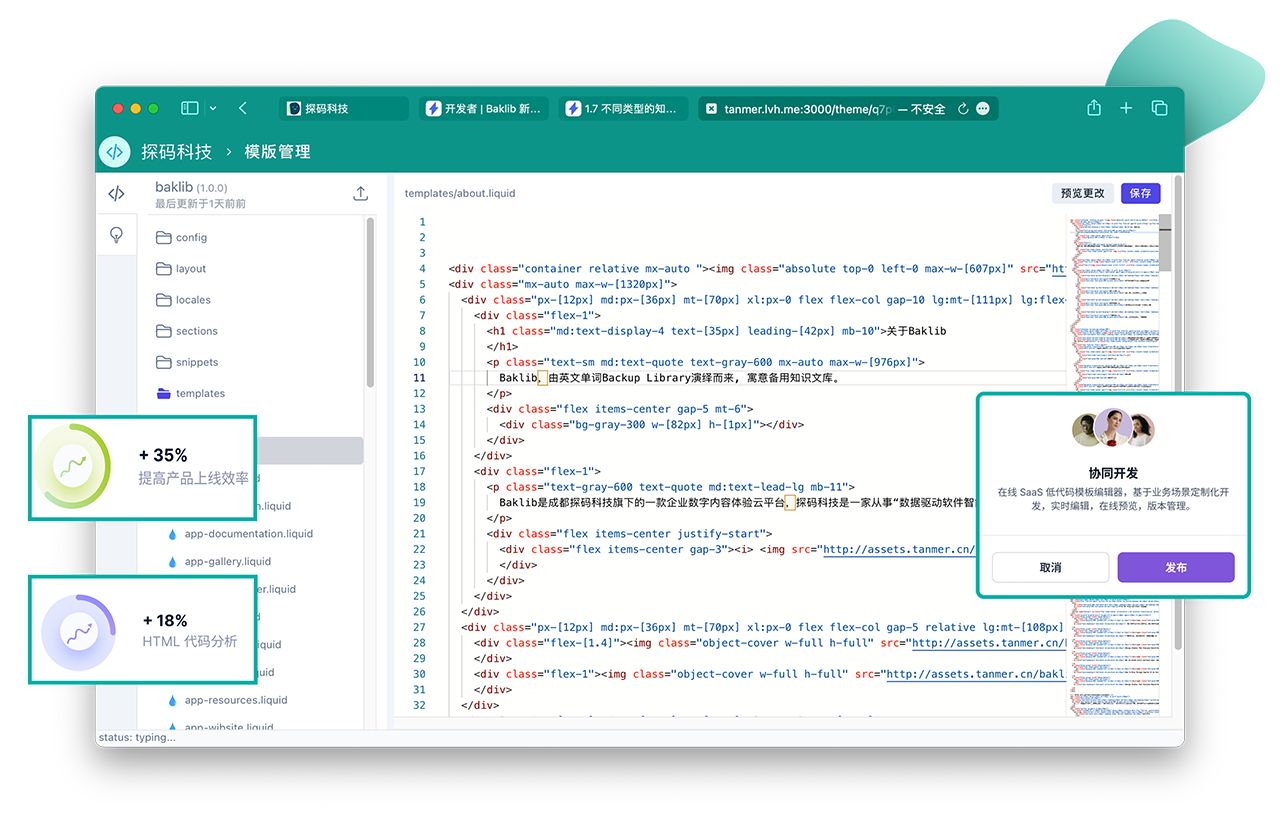The image size is (1280, 830).
Task: Click the editor vertical scrollbar thumb
Action: click(1166, 243)
